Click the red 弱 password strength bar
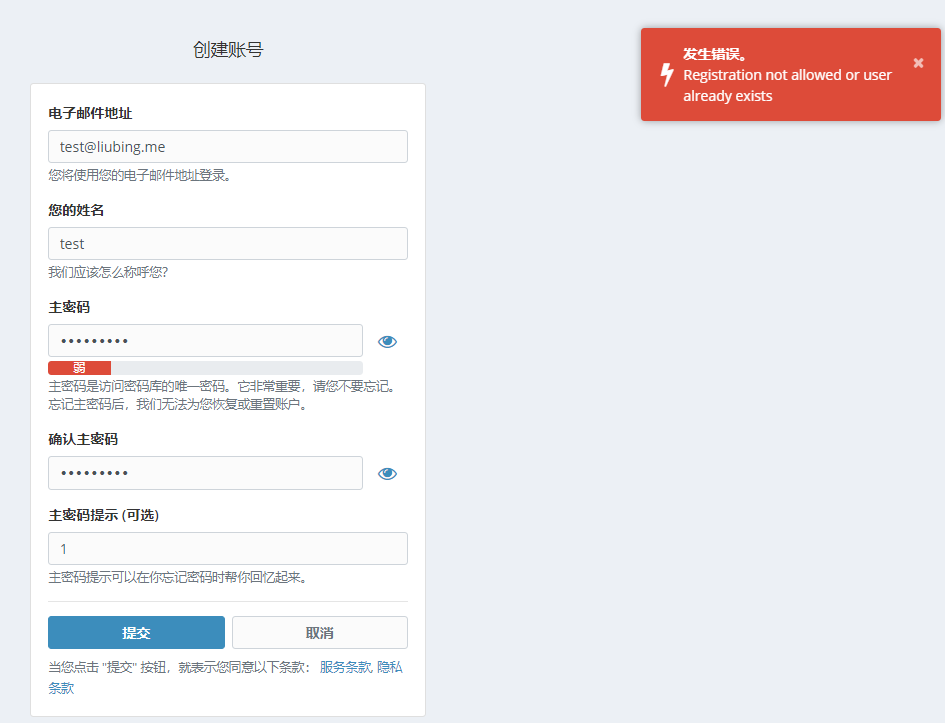The height and width of the screenshot is (723, 945). pos(79,368)
